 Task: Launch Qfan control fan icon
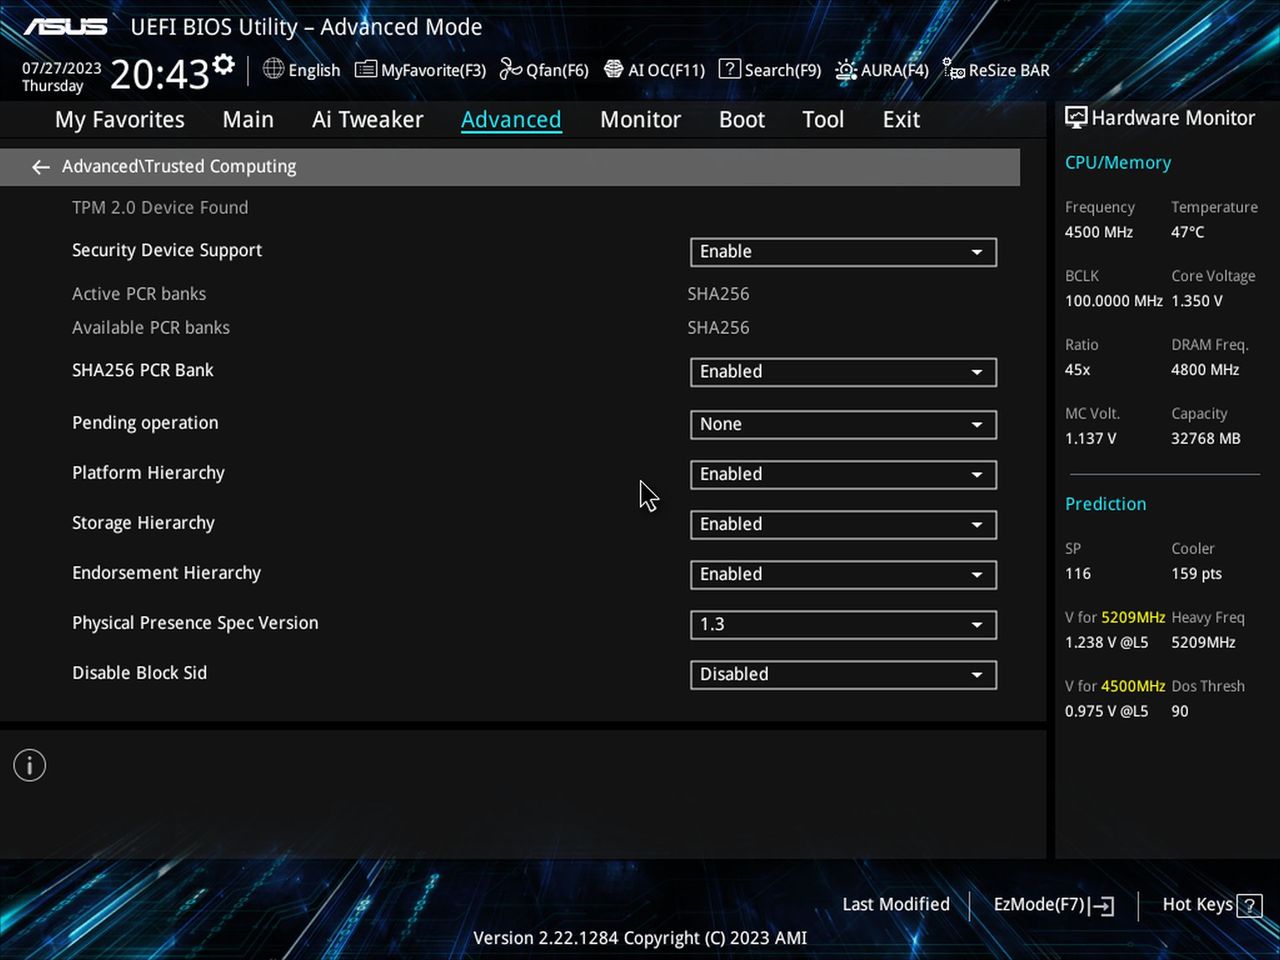[x=511, y=68]
